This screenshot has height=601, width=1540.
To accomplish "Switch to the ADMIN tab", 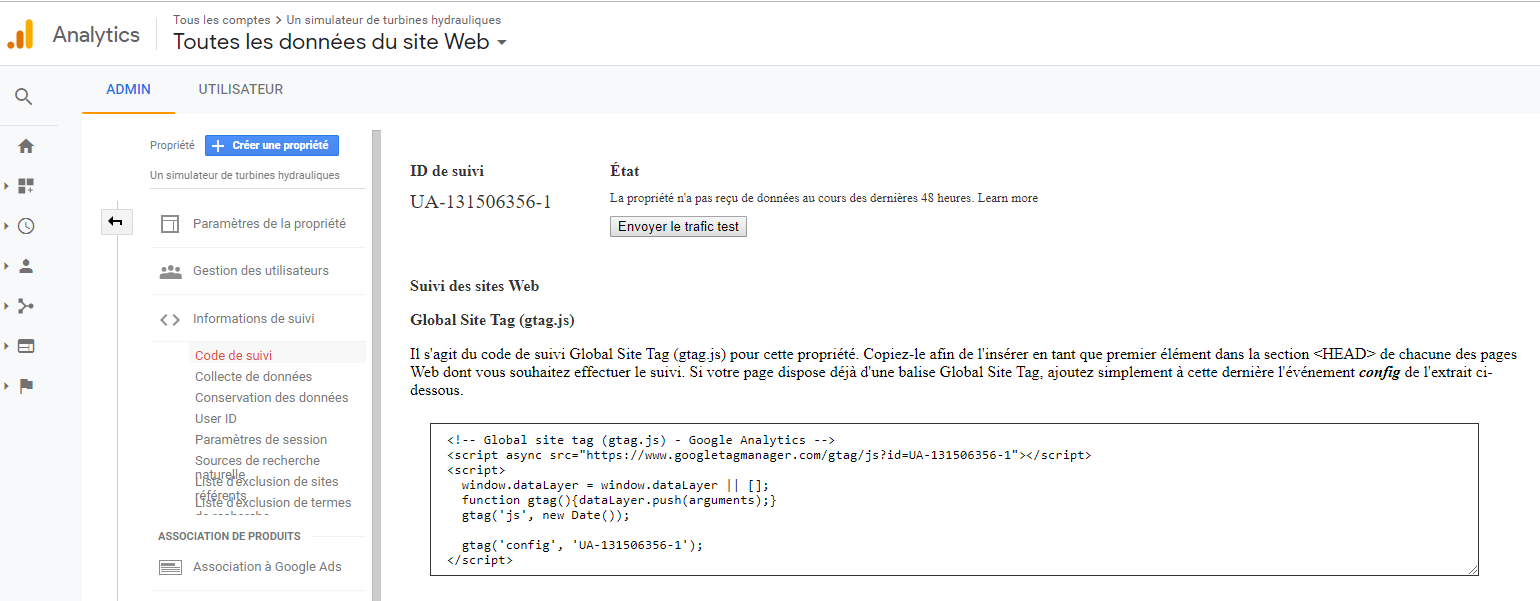I will pyautogui.click(x=128, y=89).
